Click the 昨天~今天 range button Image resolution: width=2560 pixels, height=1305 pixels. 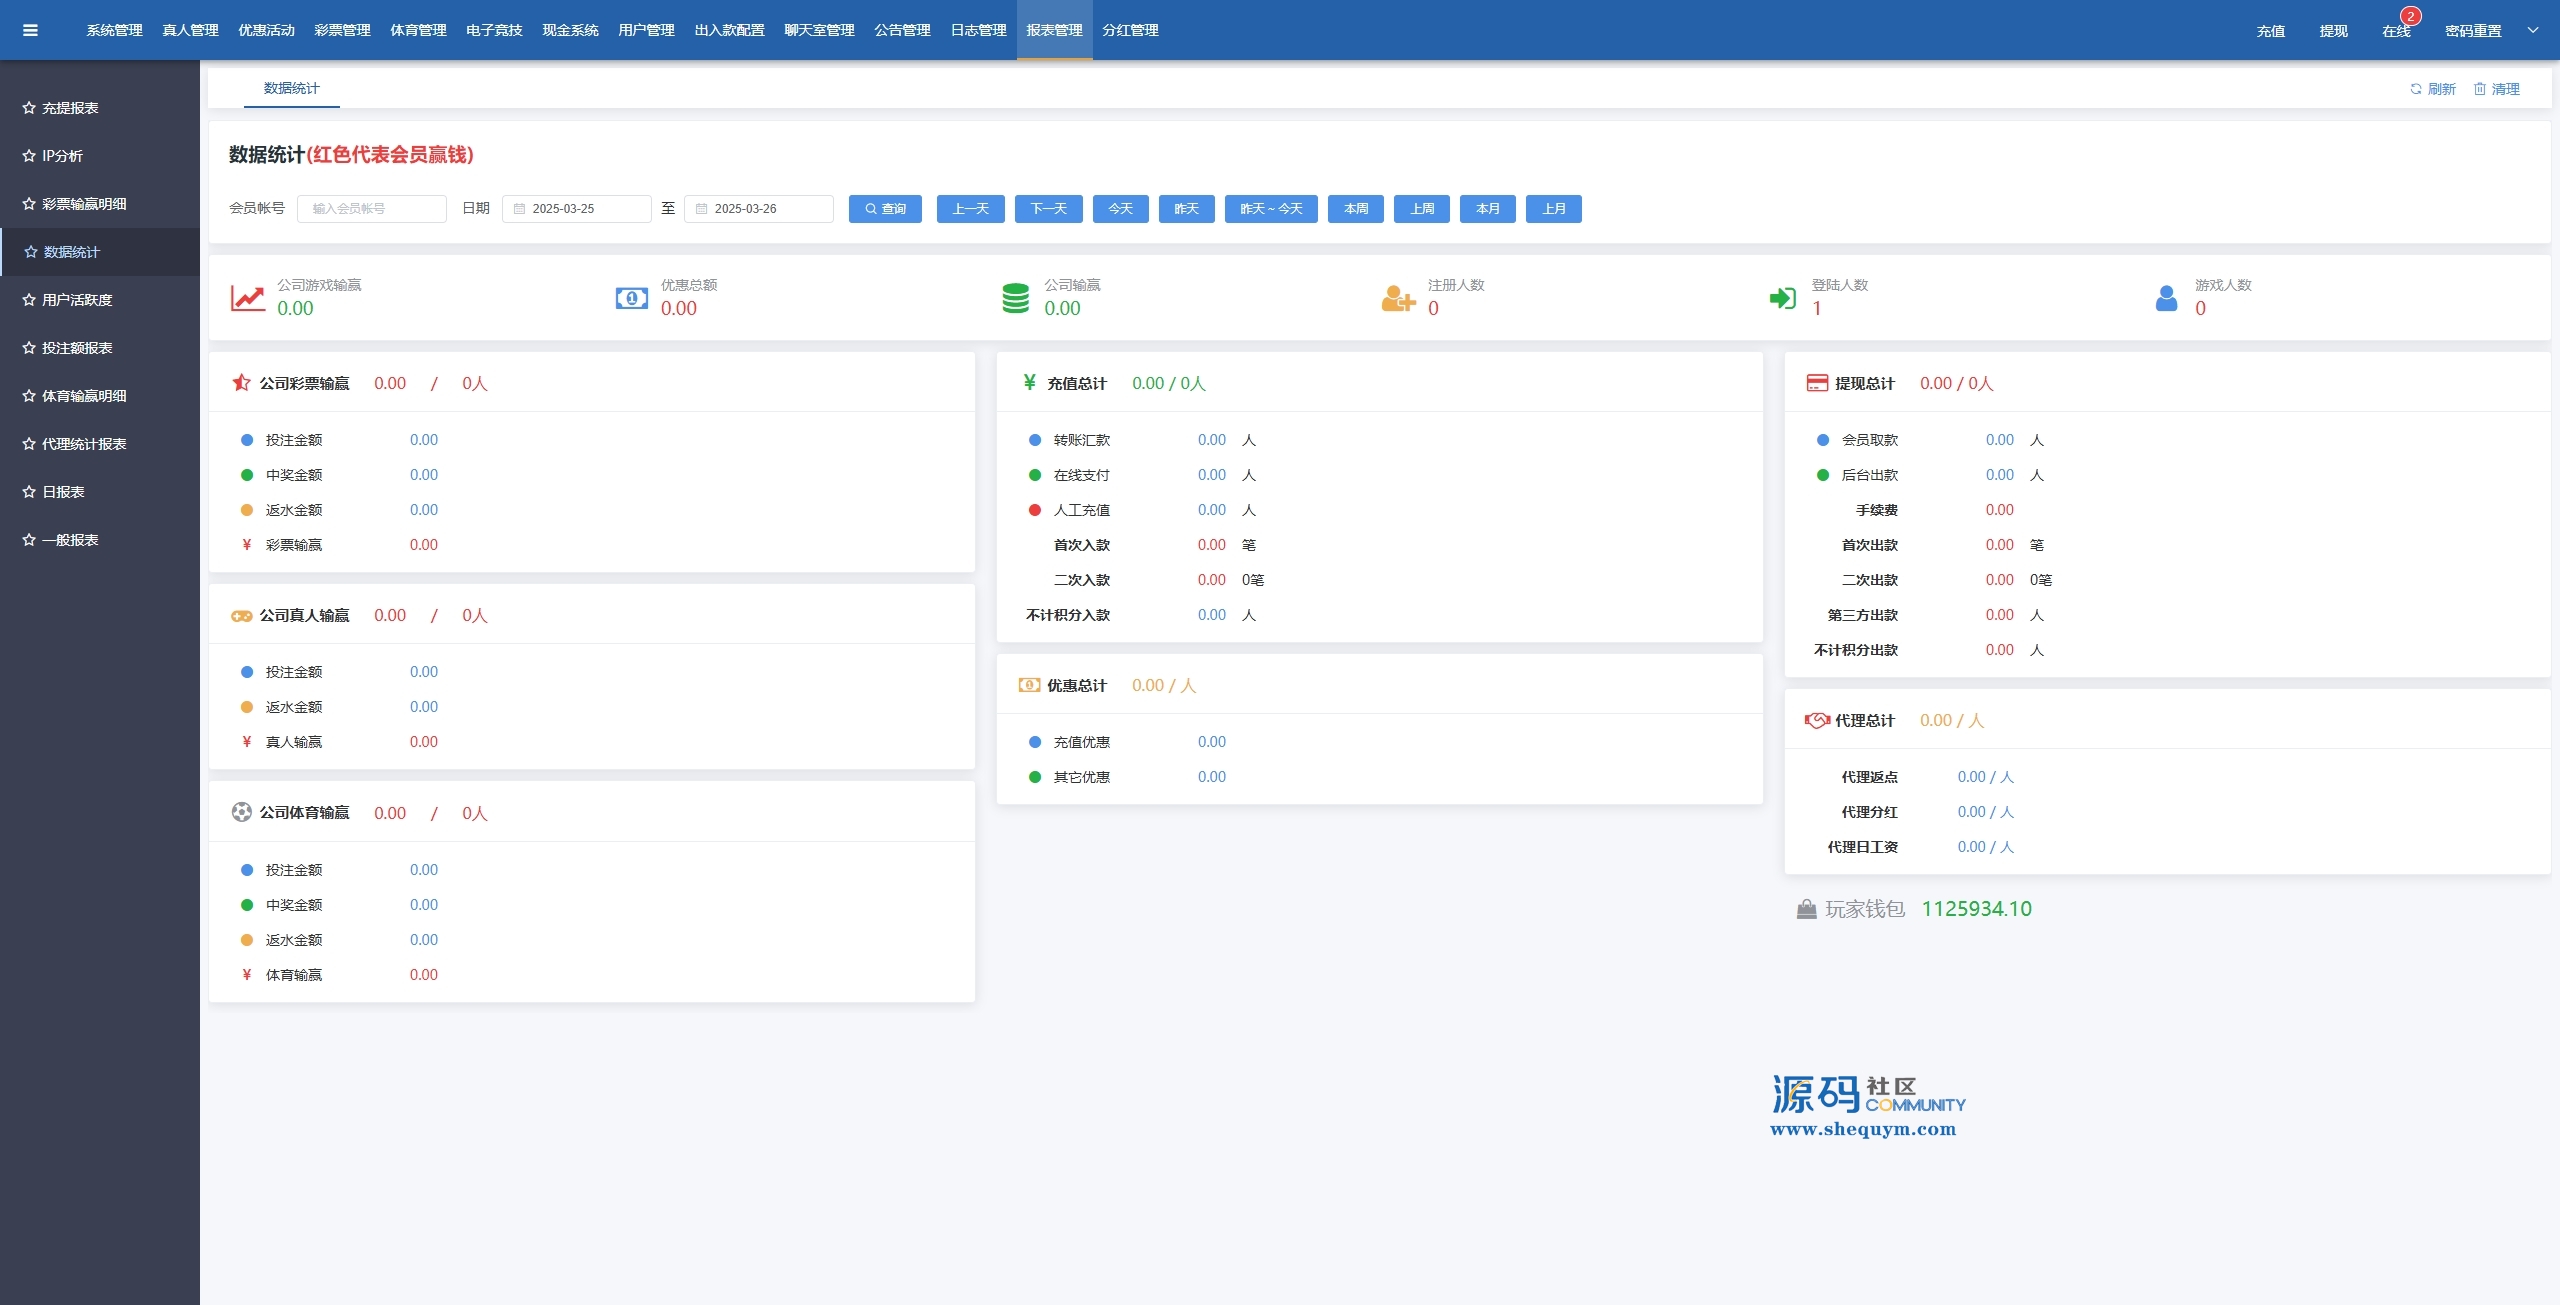pos(1271,209)
